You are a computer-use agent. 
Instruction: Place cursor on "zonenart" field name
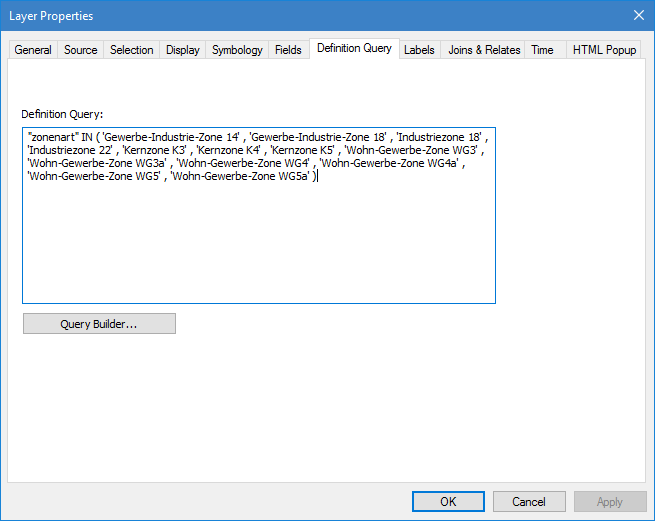(x=53, y=134)
